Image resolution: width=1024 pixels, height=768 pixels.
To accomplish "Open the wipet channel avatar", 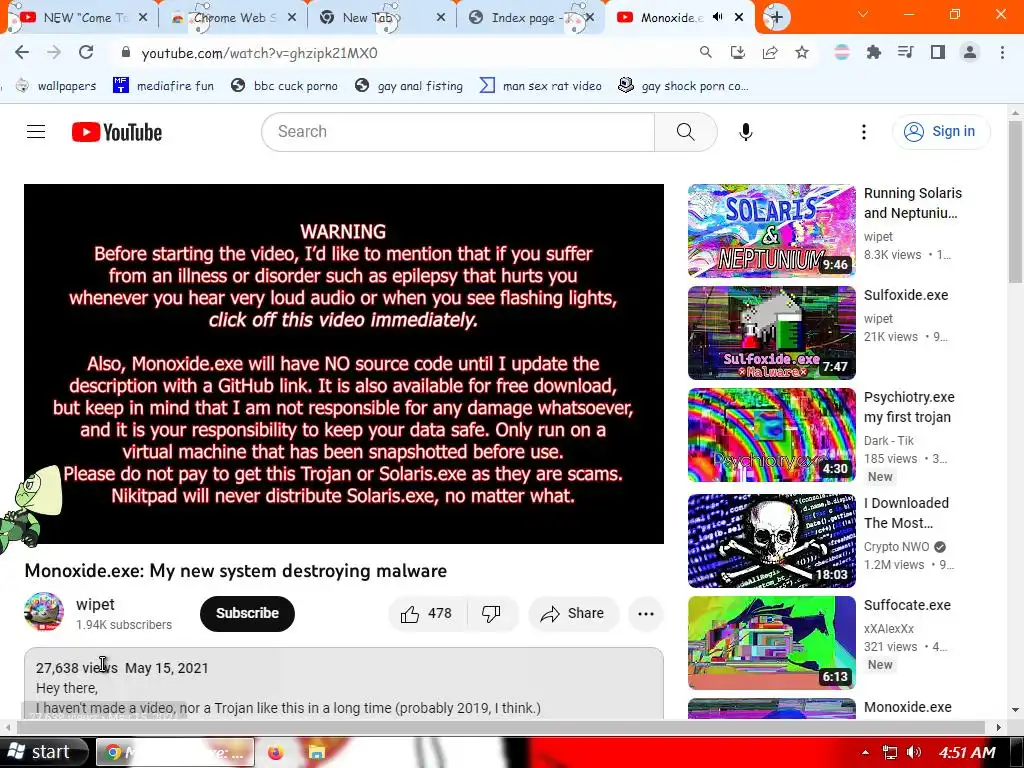I will click(44, 613).
